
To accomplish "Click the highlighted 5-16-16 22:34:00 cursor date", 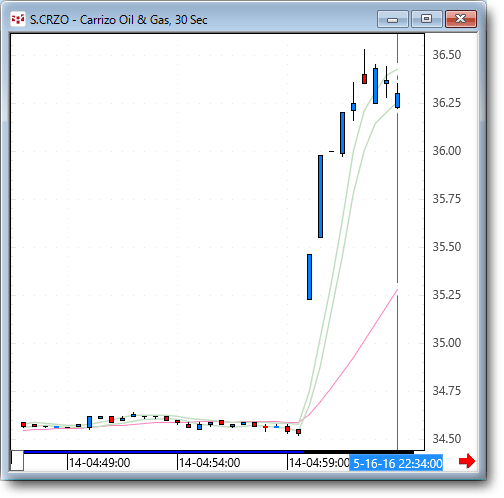I will point(396,463).
